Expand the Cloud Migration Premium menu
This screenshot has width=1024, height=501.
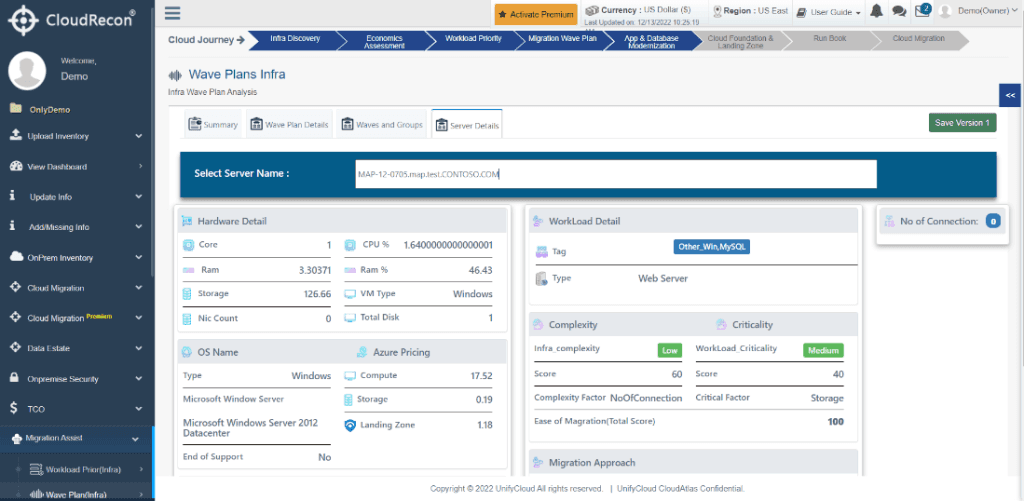click(138, 317)
